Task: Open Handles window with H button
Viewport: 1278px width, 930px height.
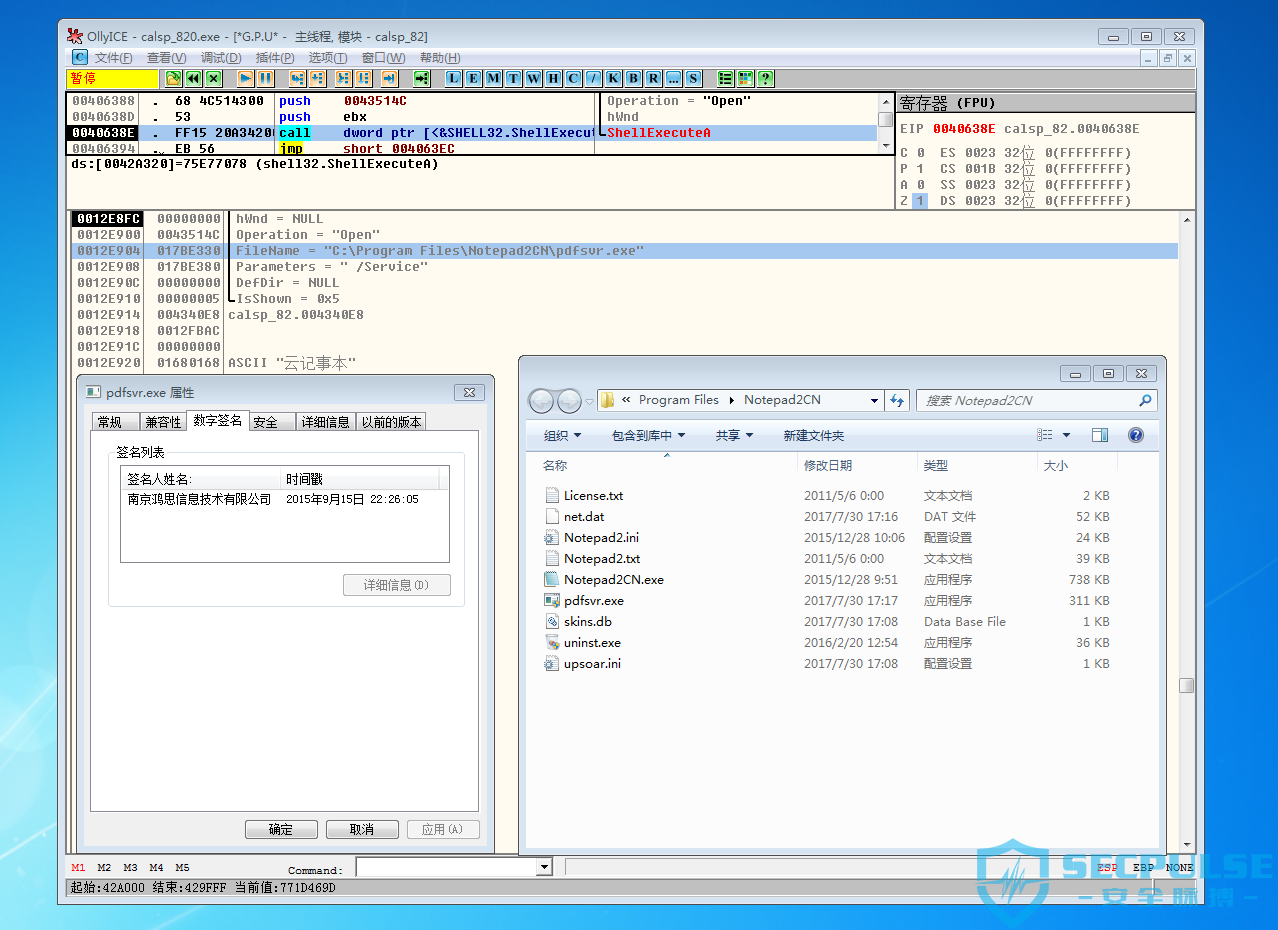Action: pyautogui.click(x=553, y=78)
